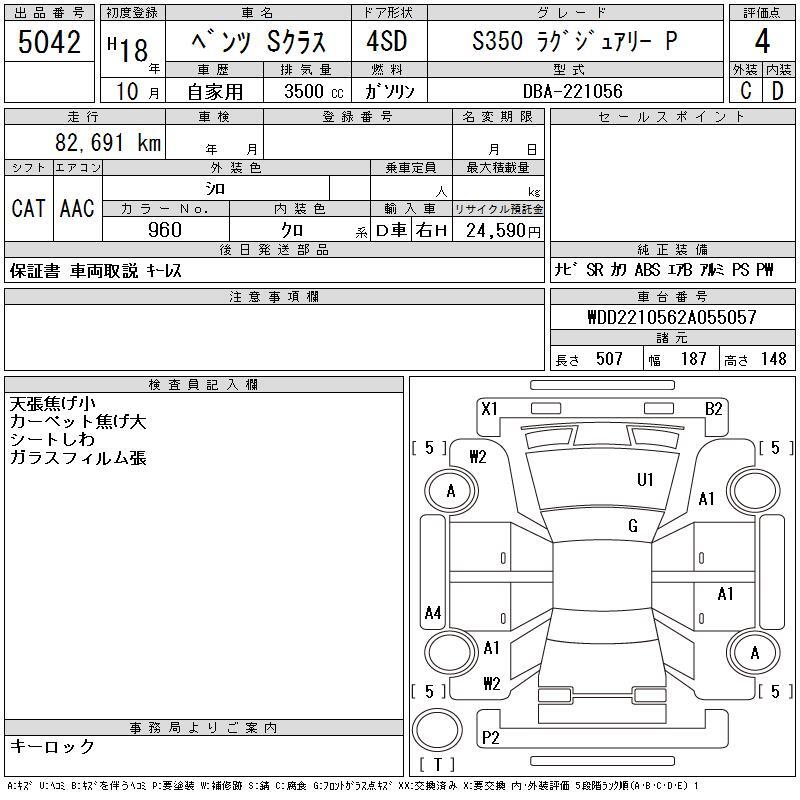Select the inspector note カーペット焦げ大
Image resolution: width=800 pixels, height=800 pixels.
tap(78, 421)
